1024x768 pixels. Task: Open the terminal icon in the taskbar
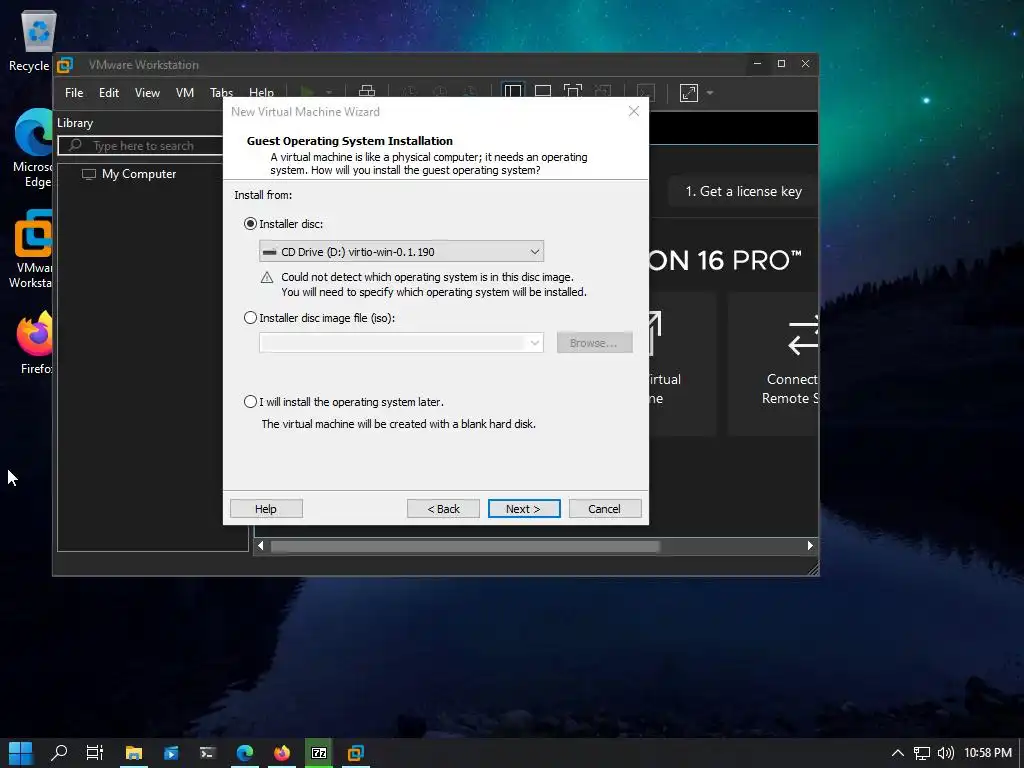coord(208,753)
